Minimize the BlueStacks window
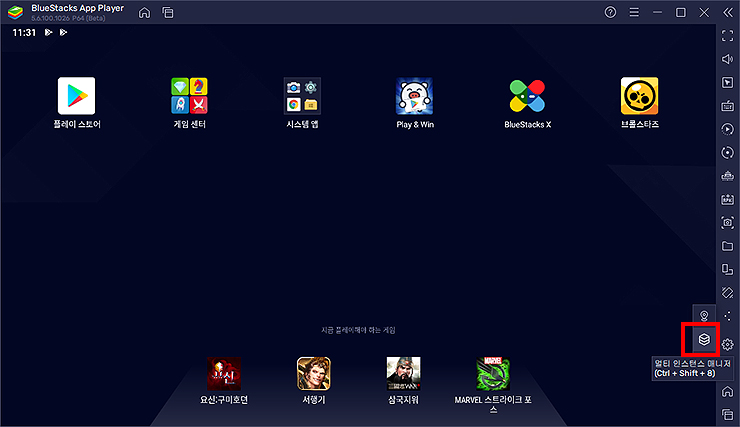The width and height of the screenshot is (740, 427). pyautogui.click(x=657, y=12)
